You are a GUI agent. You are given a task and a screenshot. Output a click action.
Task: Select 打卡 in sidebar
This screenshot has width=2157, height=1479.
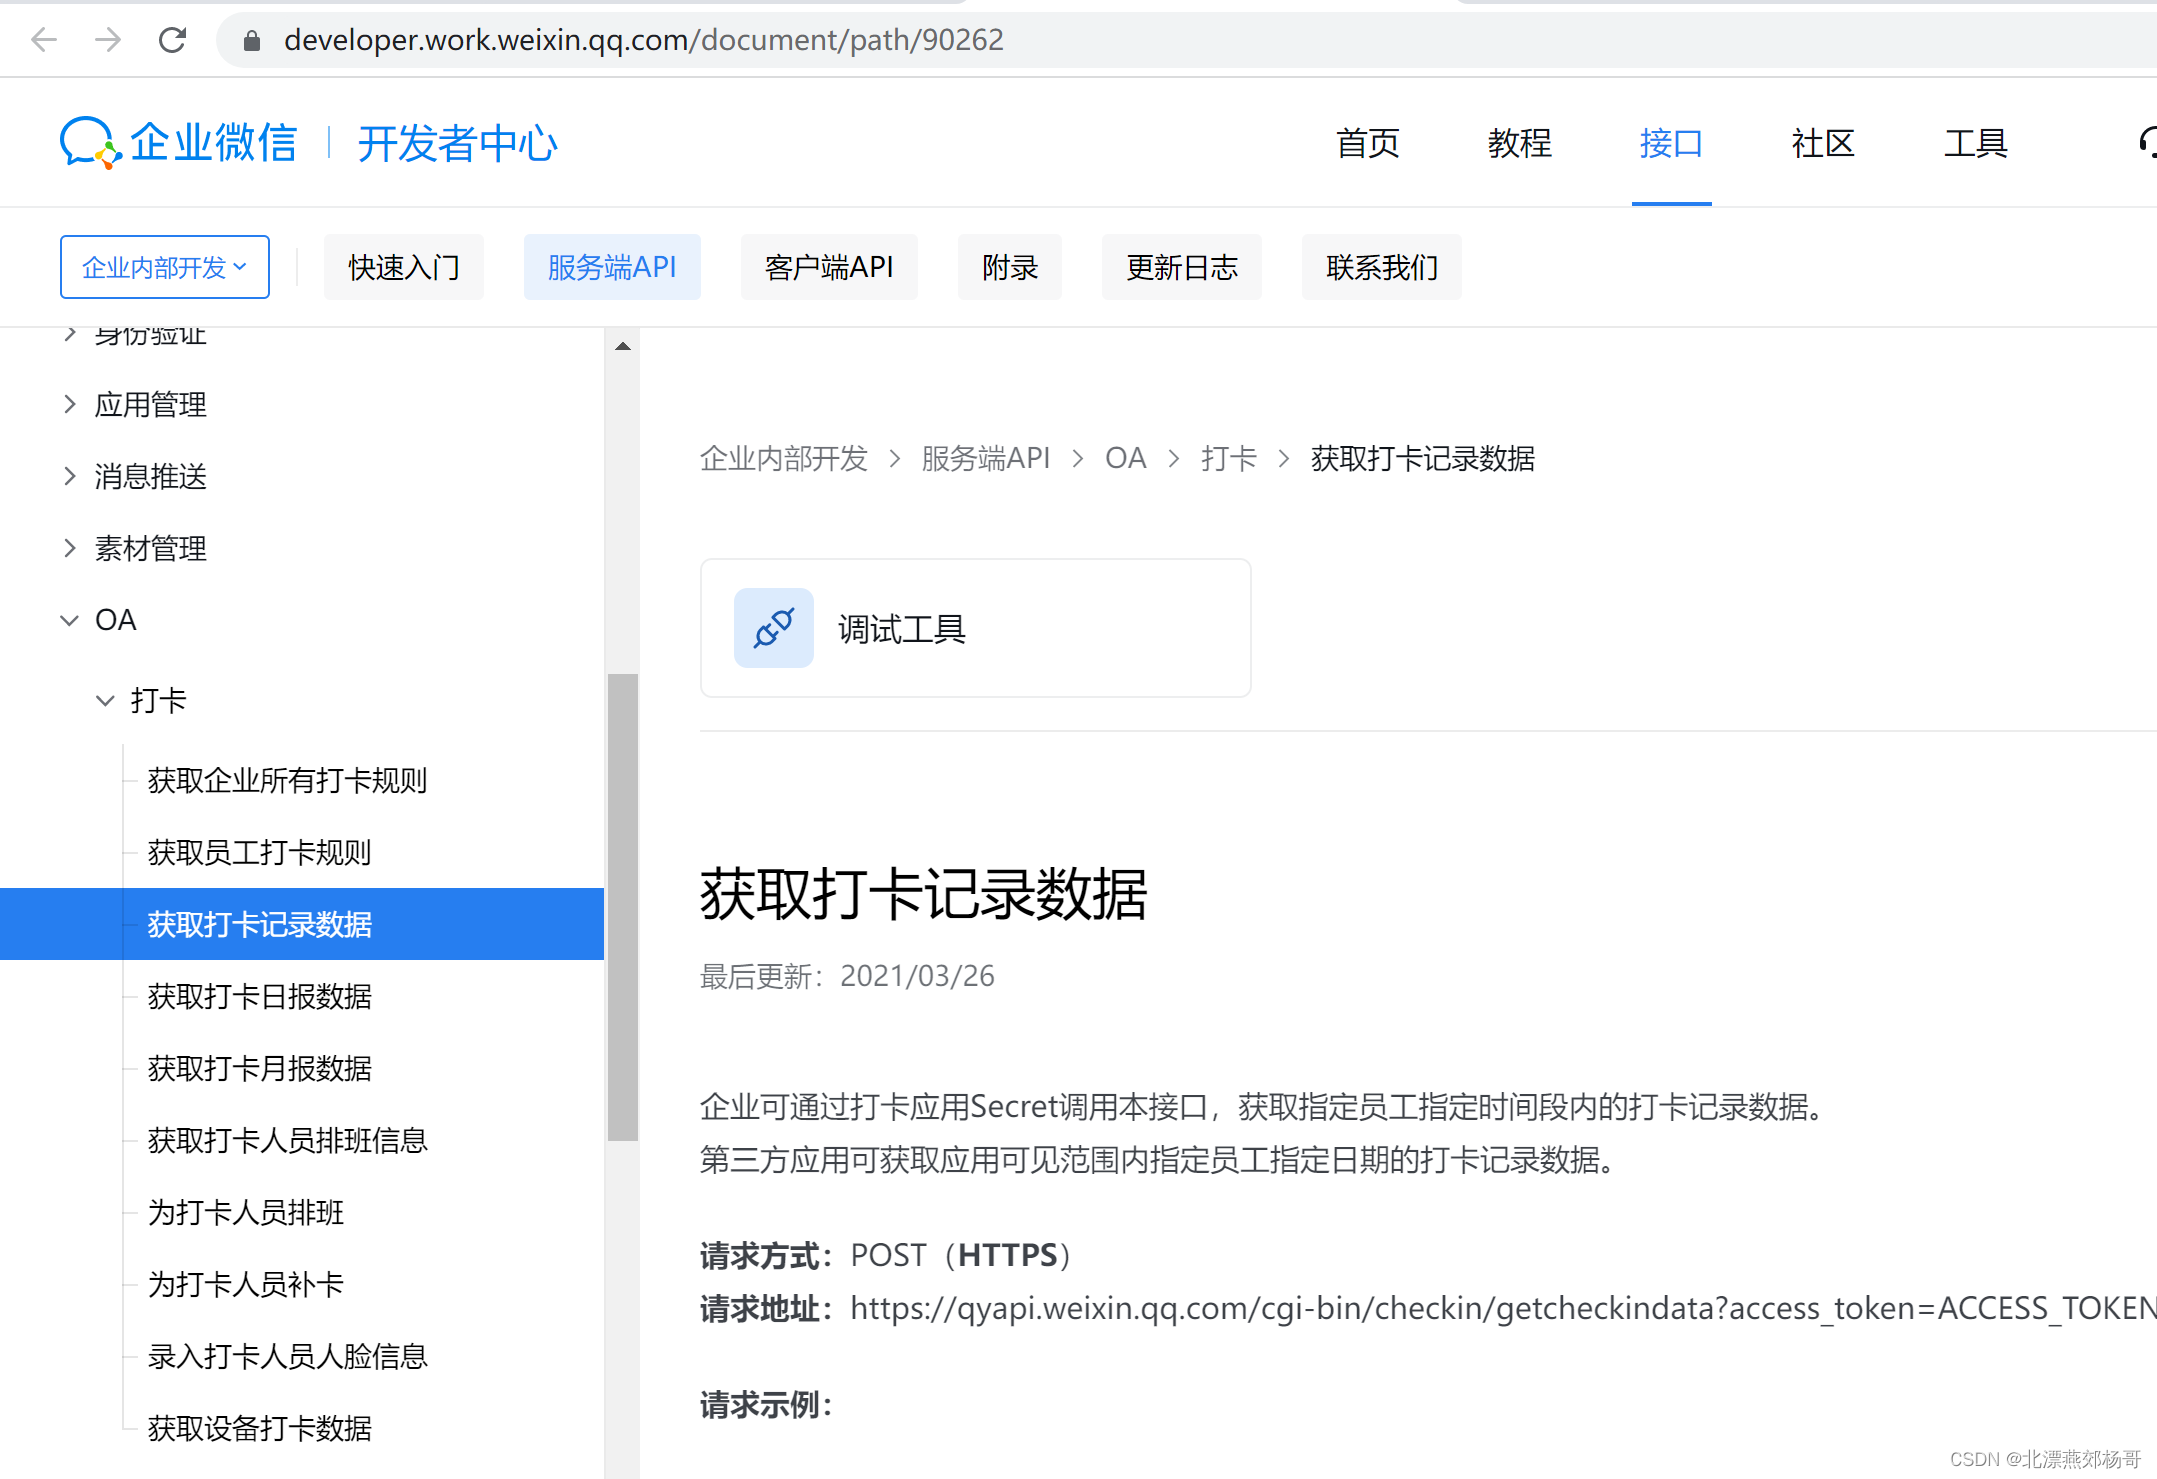[x=158, y=700]
